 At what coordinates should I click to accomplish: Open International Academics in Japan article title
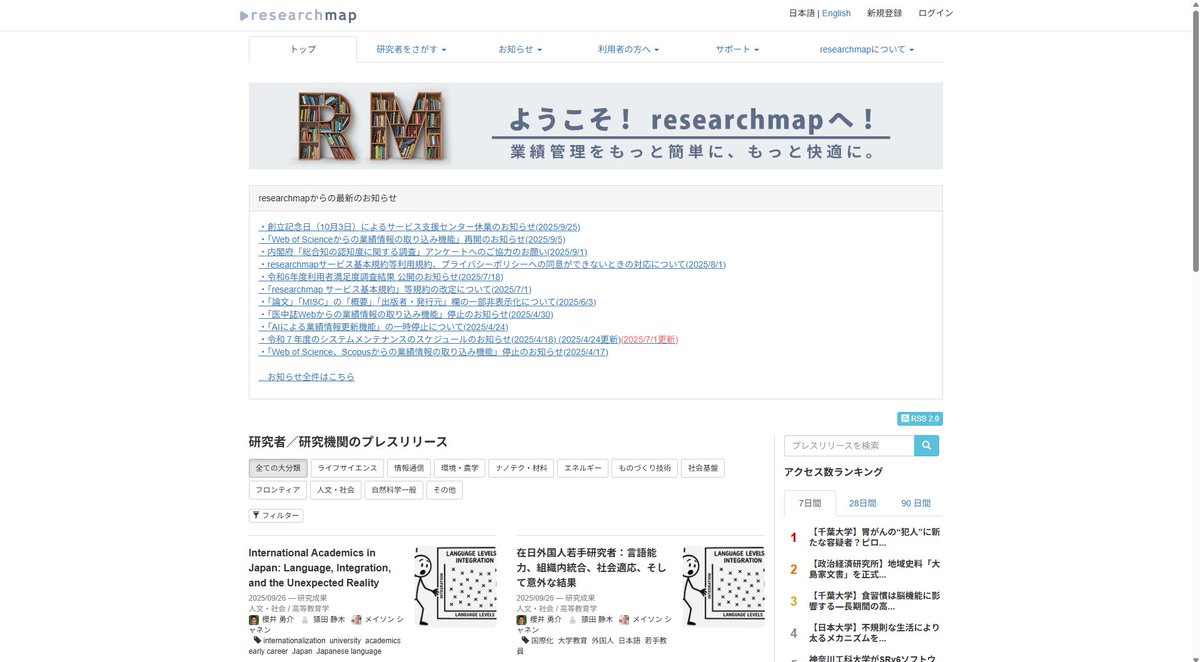pos(321,567)
